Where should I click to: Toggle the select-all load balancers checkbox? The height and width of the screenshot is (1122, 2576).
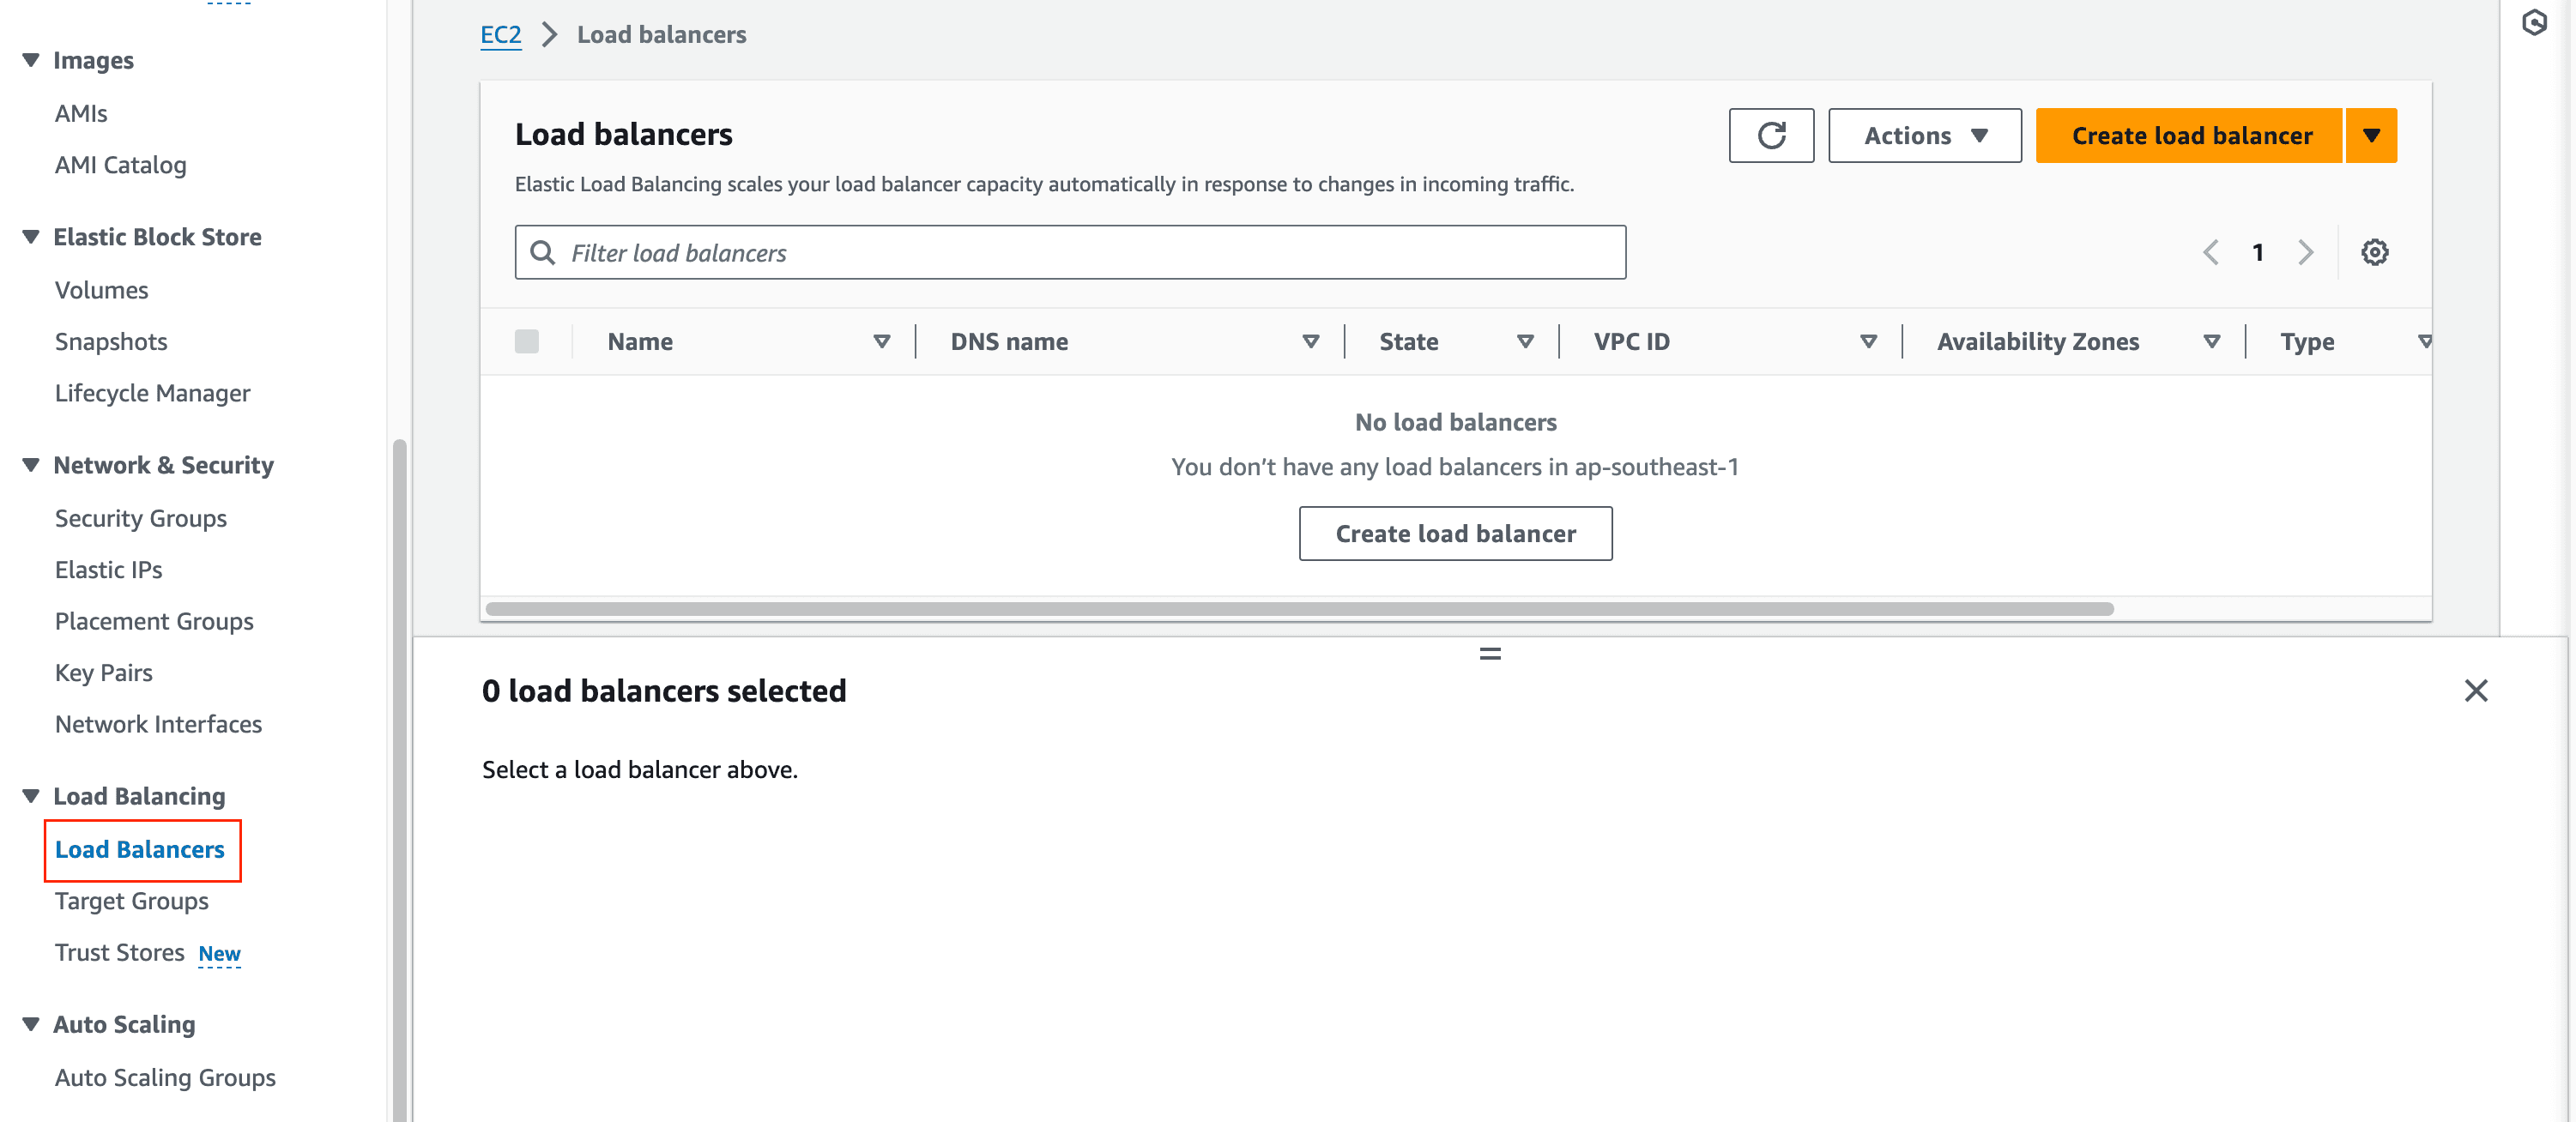tap(527, 342)
